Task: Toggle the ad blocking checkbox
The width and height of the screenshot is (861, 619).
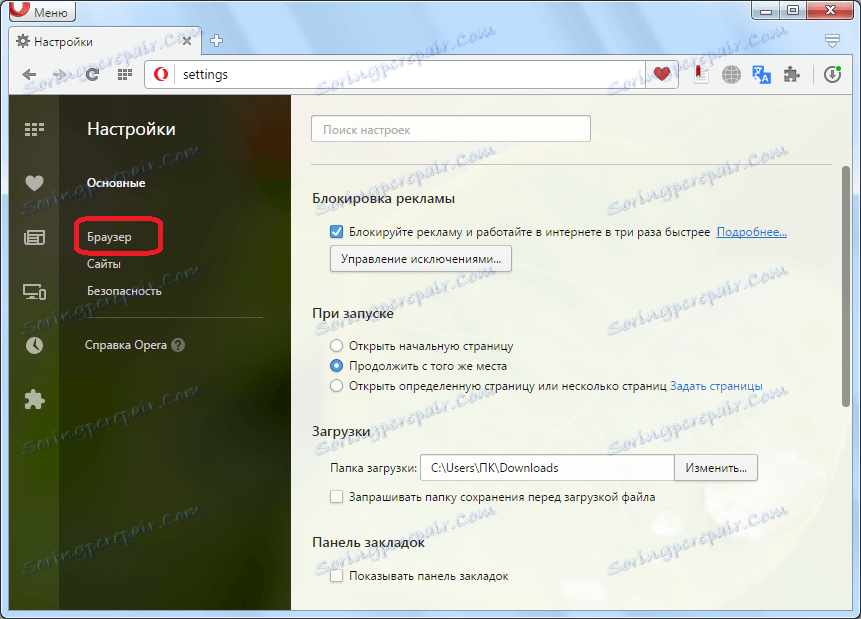Action: pyautogui.click(x=337, y=232)
